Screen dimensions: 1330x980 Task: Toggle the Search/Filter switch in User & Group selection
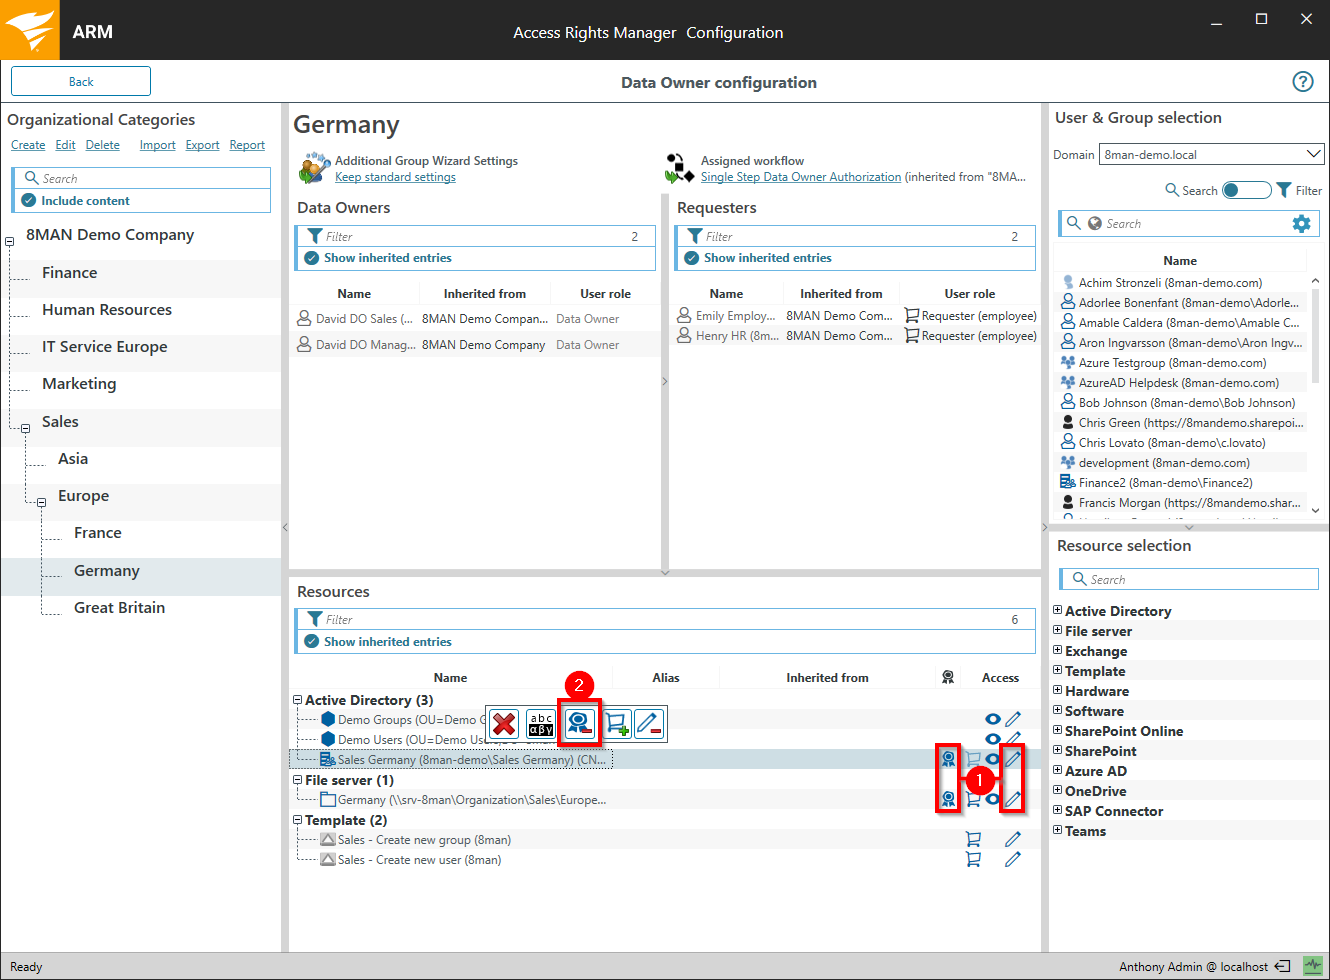1246,190
